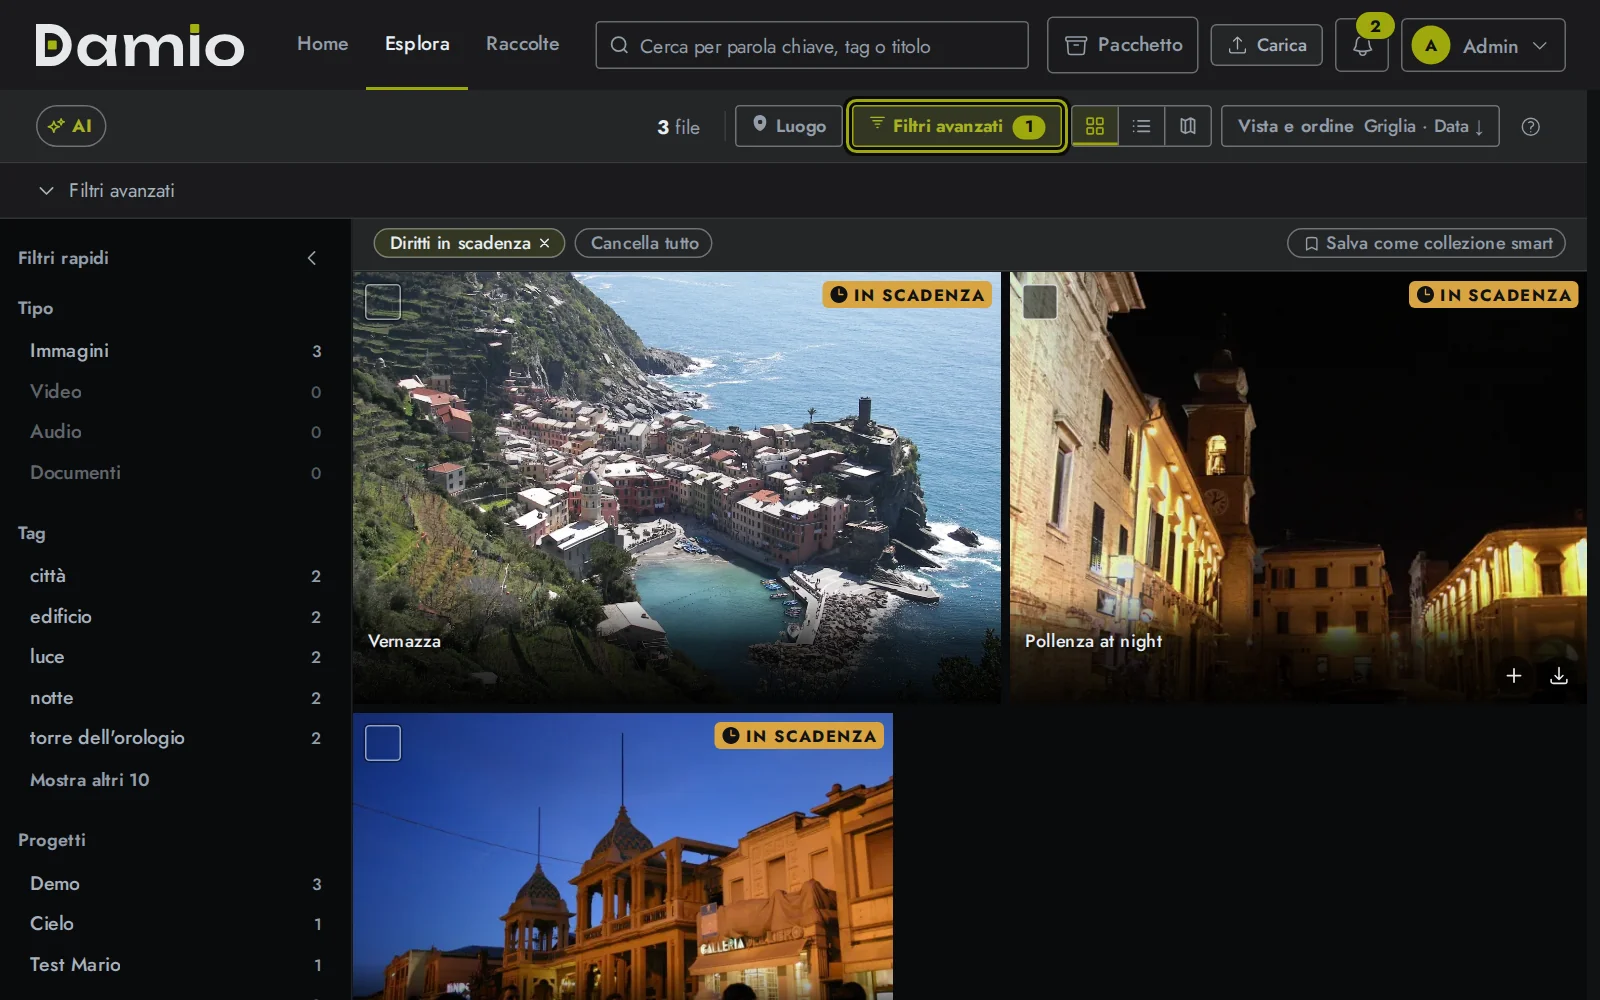Filter by Video type
The width and height of the screenshot is (1600, 1000).
pyautogui.click(x=175, y=392)
